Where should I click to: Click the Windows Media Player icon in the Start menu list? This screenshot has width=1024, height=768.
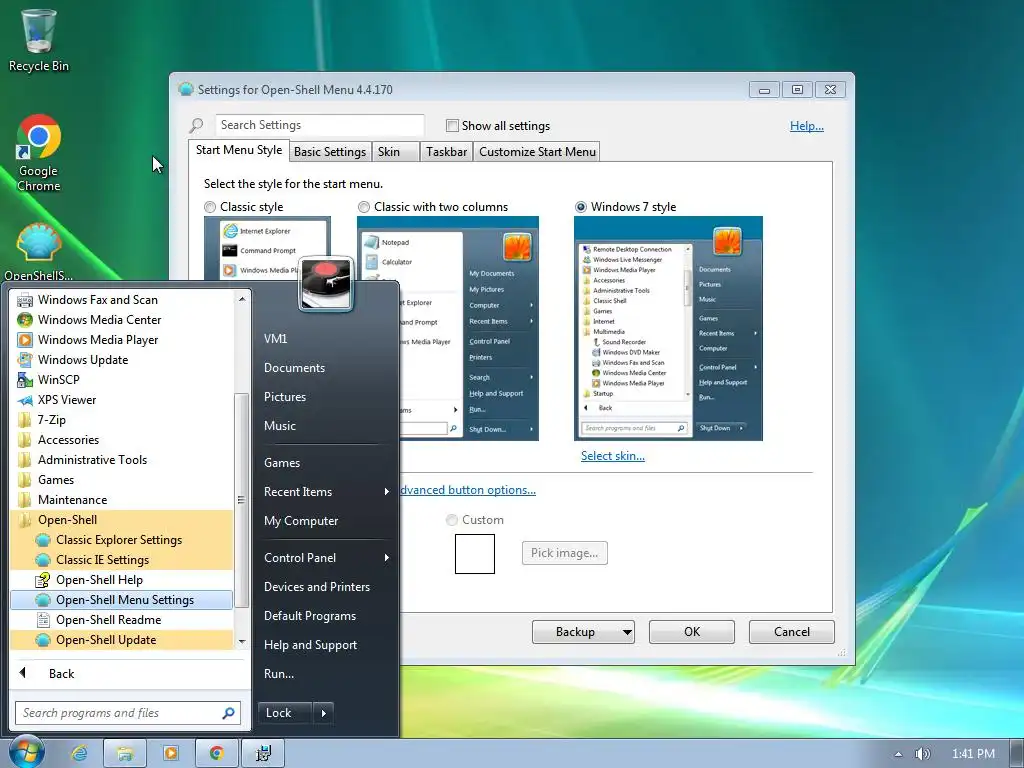[25, 340]
